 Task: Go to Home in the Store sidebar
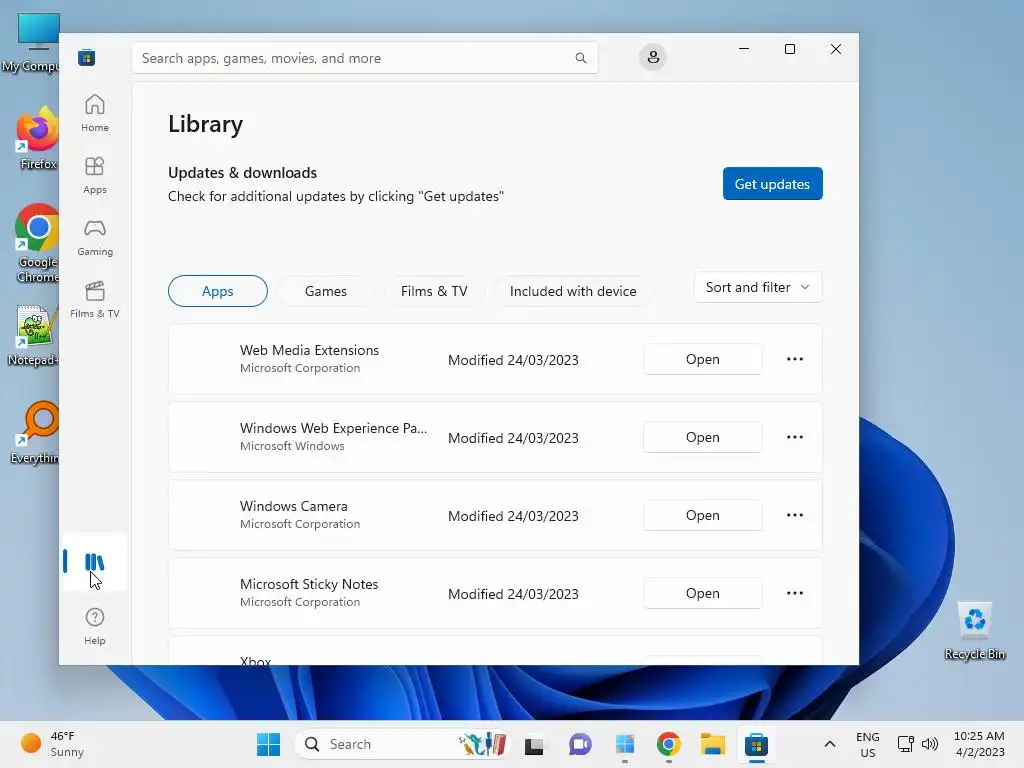95,114
